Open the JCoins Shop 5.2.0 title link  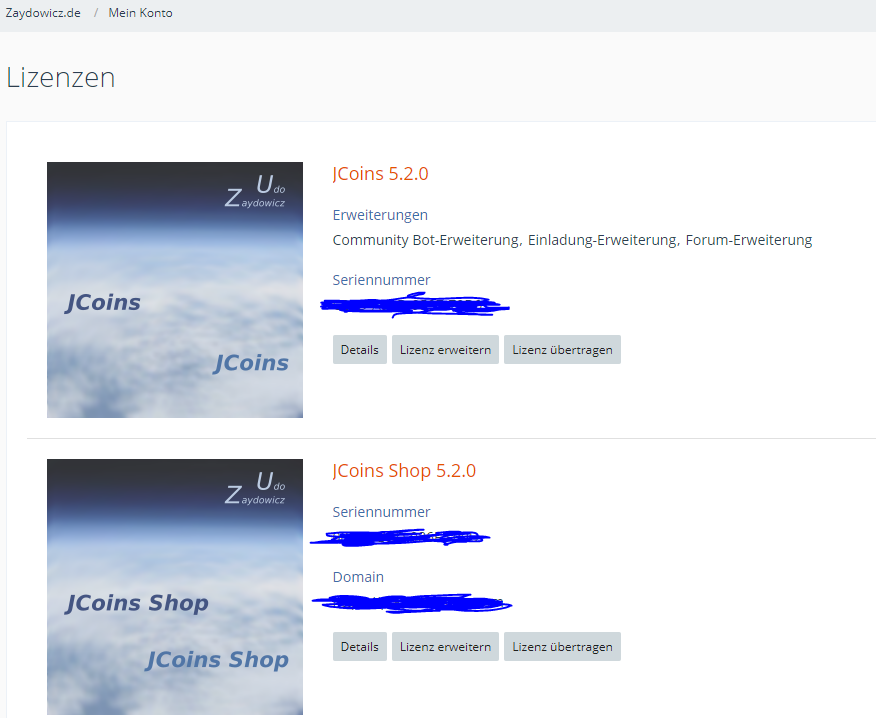tap(404, 471)
